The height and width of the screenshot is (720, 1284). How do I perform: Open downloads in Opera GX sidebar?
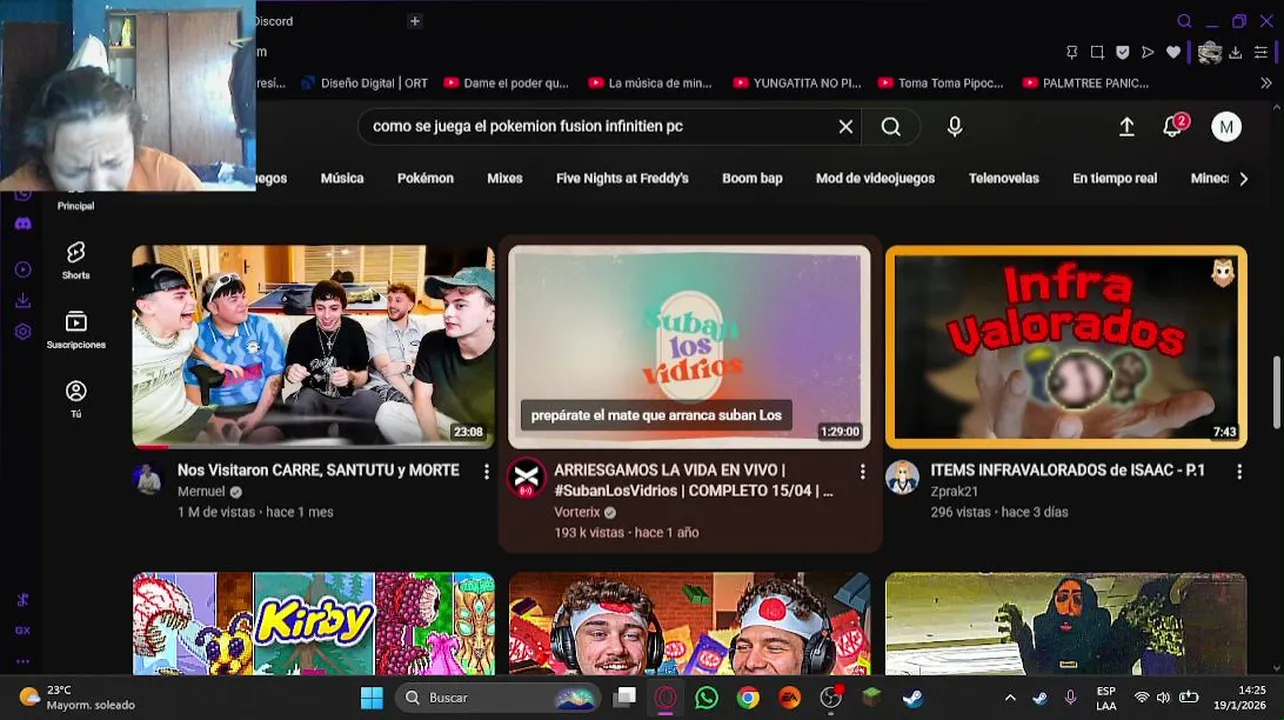pos(23,301)
